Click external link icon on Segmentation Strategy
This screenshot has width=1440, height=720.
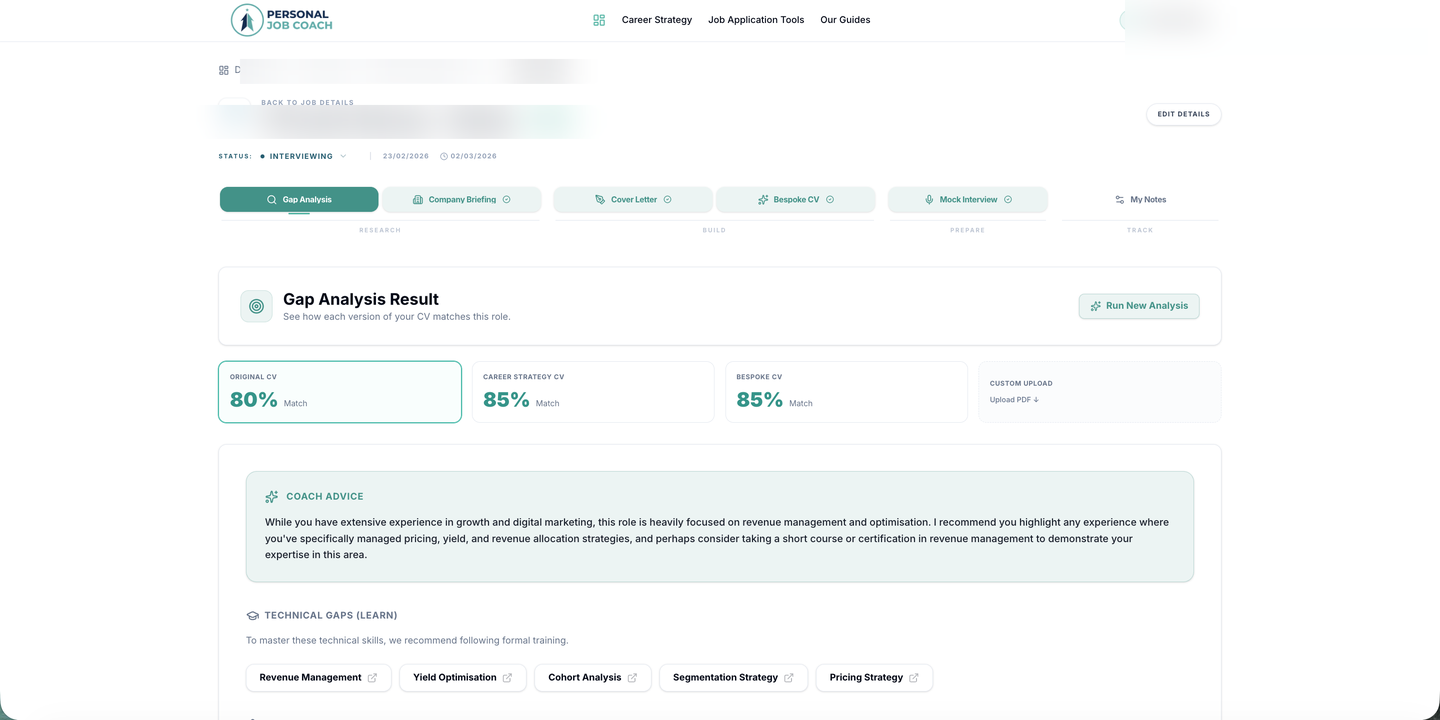tap(789, 678)
